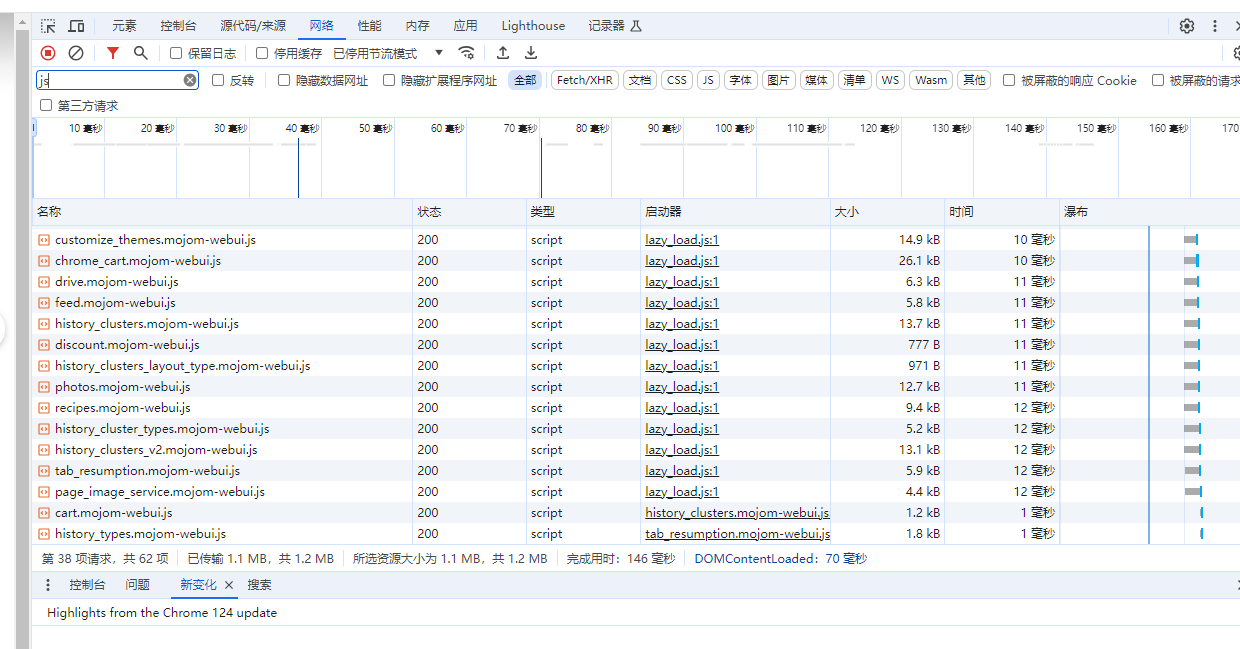The height and width of the screenshot is (649, 1240).
Task: Check 隐藏数据网址 option
Action: [x=284, y=80]
